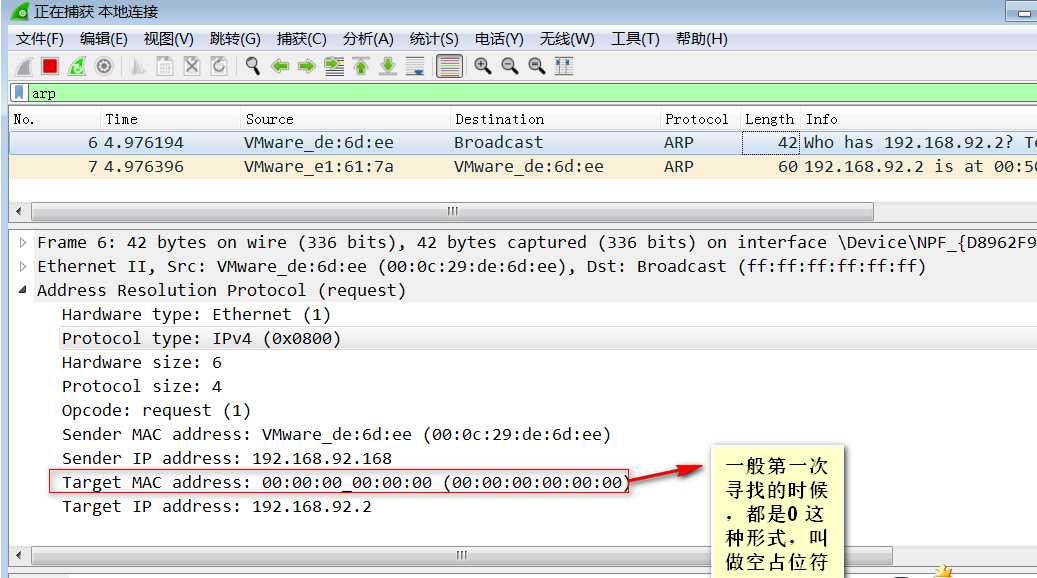The image size is (1037, 578).
Task: Click the reload capture file icon
Action: [219, 66]
